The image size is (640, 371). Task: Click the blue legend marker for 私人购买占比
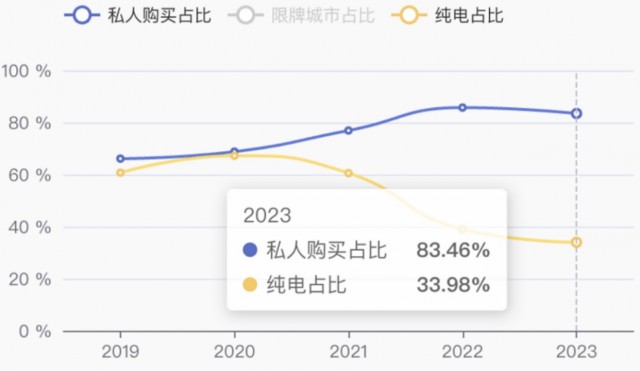(x=82, y=16)
